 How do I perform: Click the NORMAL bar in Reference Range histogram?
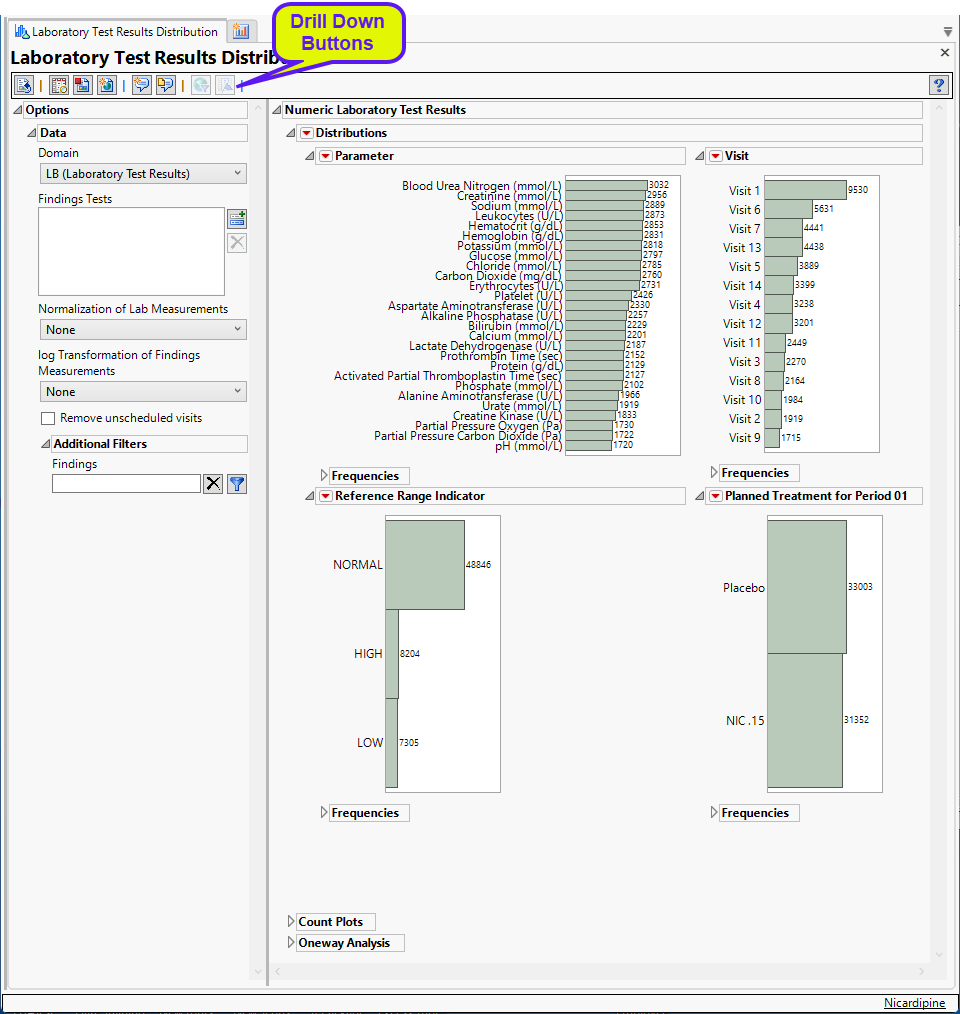click(424, 564)
